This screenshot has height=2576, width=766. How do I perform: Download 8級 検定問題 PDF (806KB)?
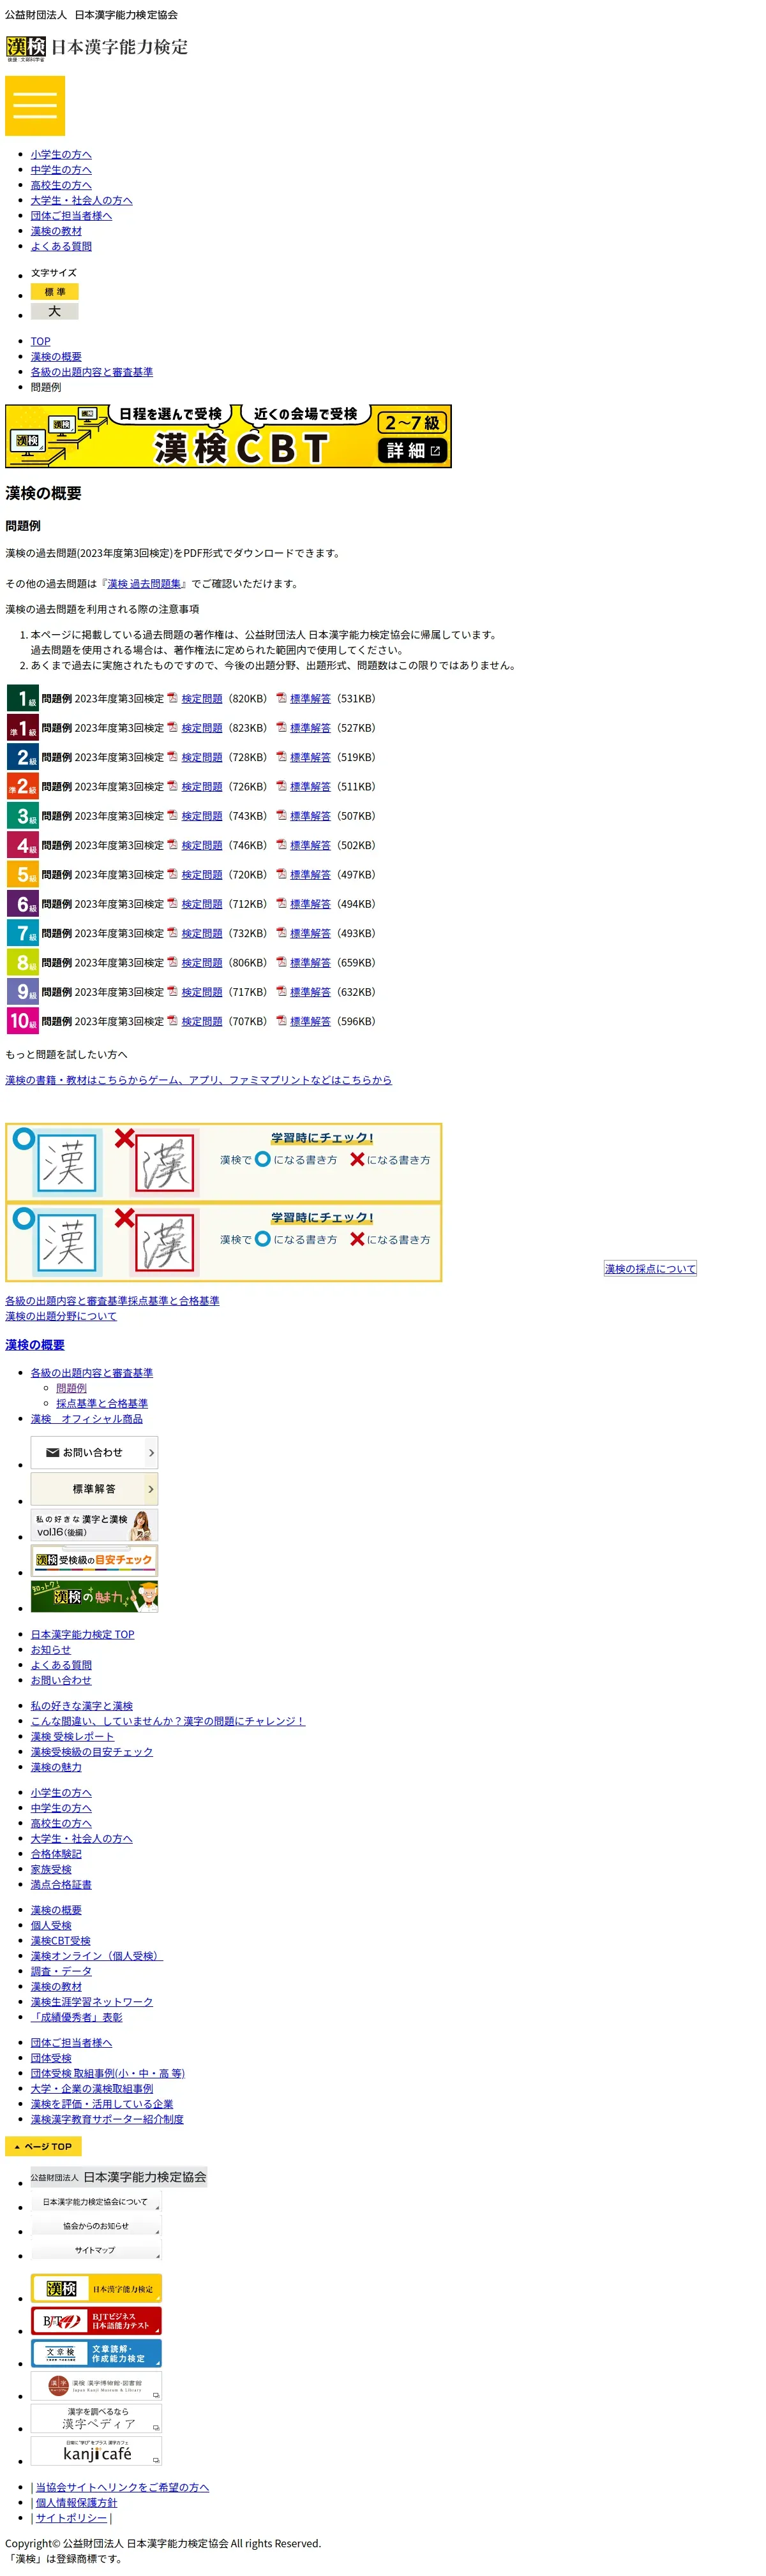(x=202, y=963)
